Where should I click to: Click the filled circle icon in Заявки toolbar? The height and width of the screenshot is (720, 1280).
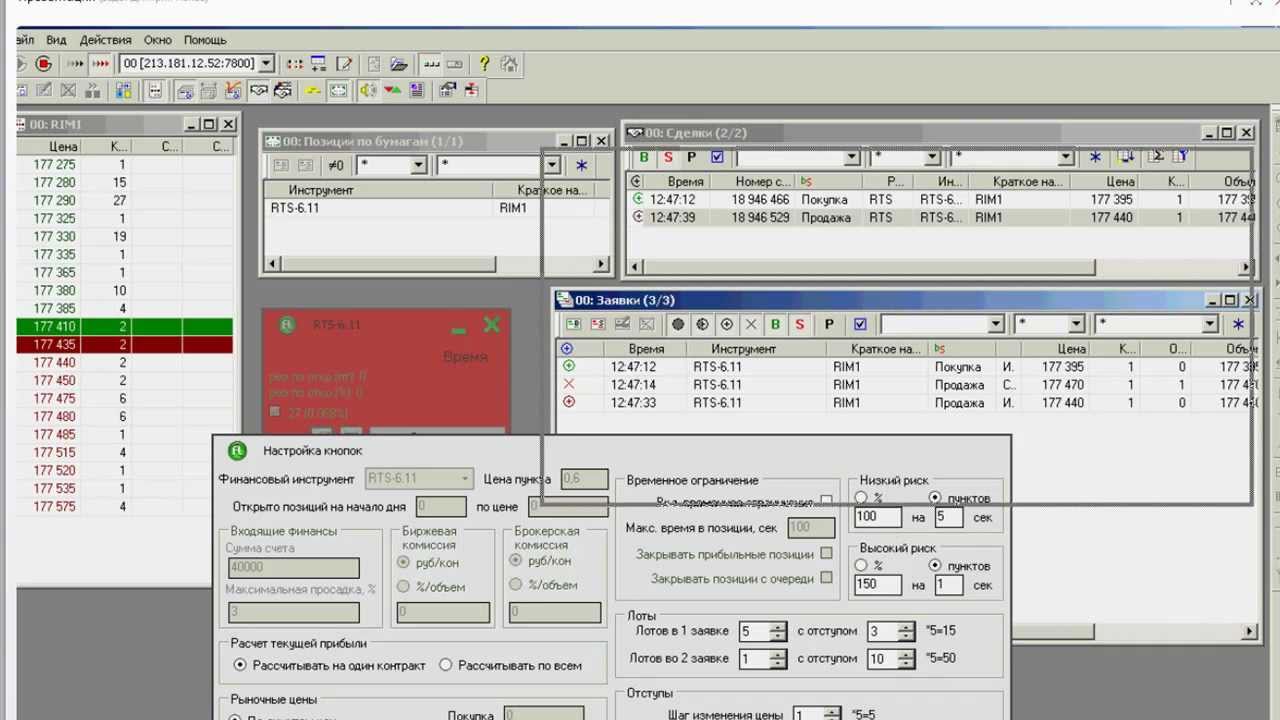(678, 324)
